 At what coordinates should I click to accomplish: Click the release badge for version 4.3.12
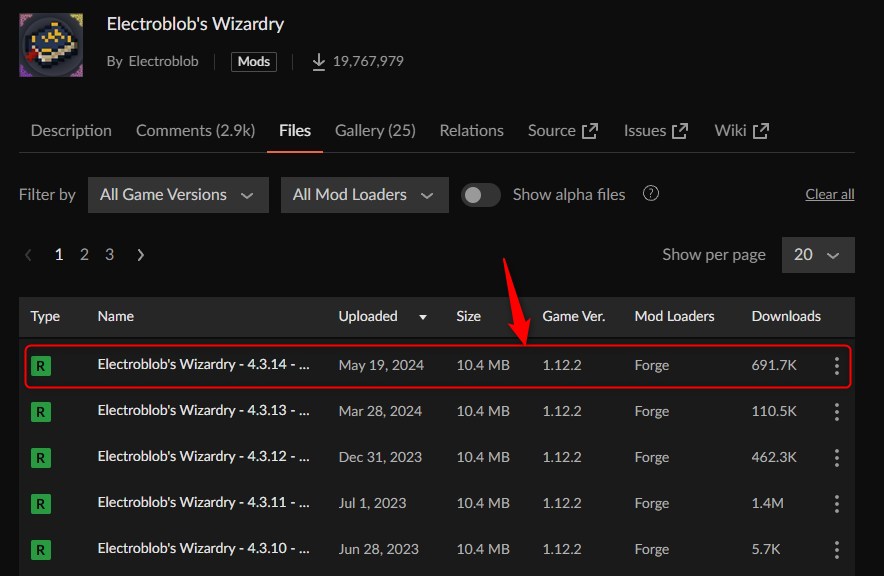pyautogui.click(x=41, y=458)
